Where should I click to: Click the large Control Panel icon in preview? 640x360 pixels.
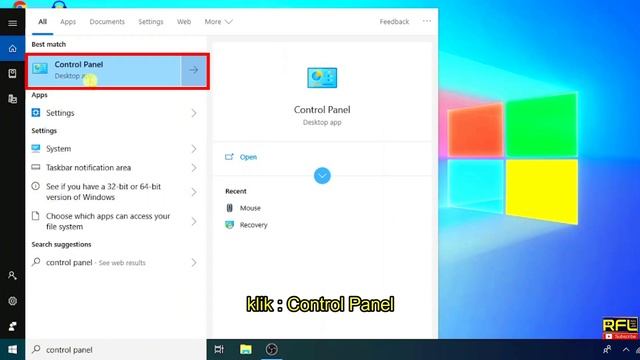322,78
